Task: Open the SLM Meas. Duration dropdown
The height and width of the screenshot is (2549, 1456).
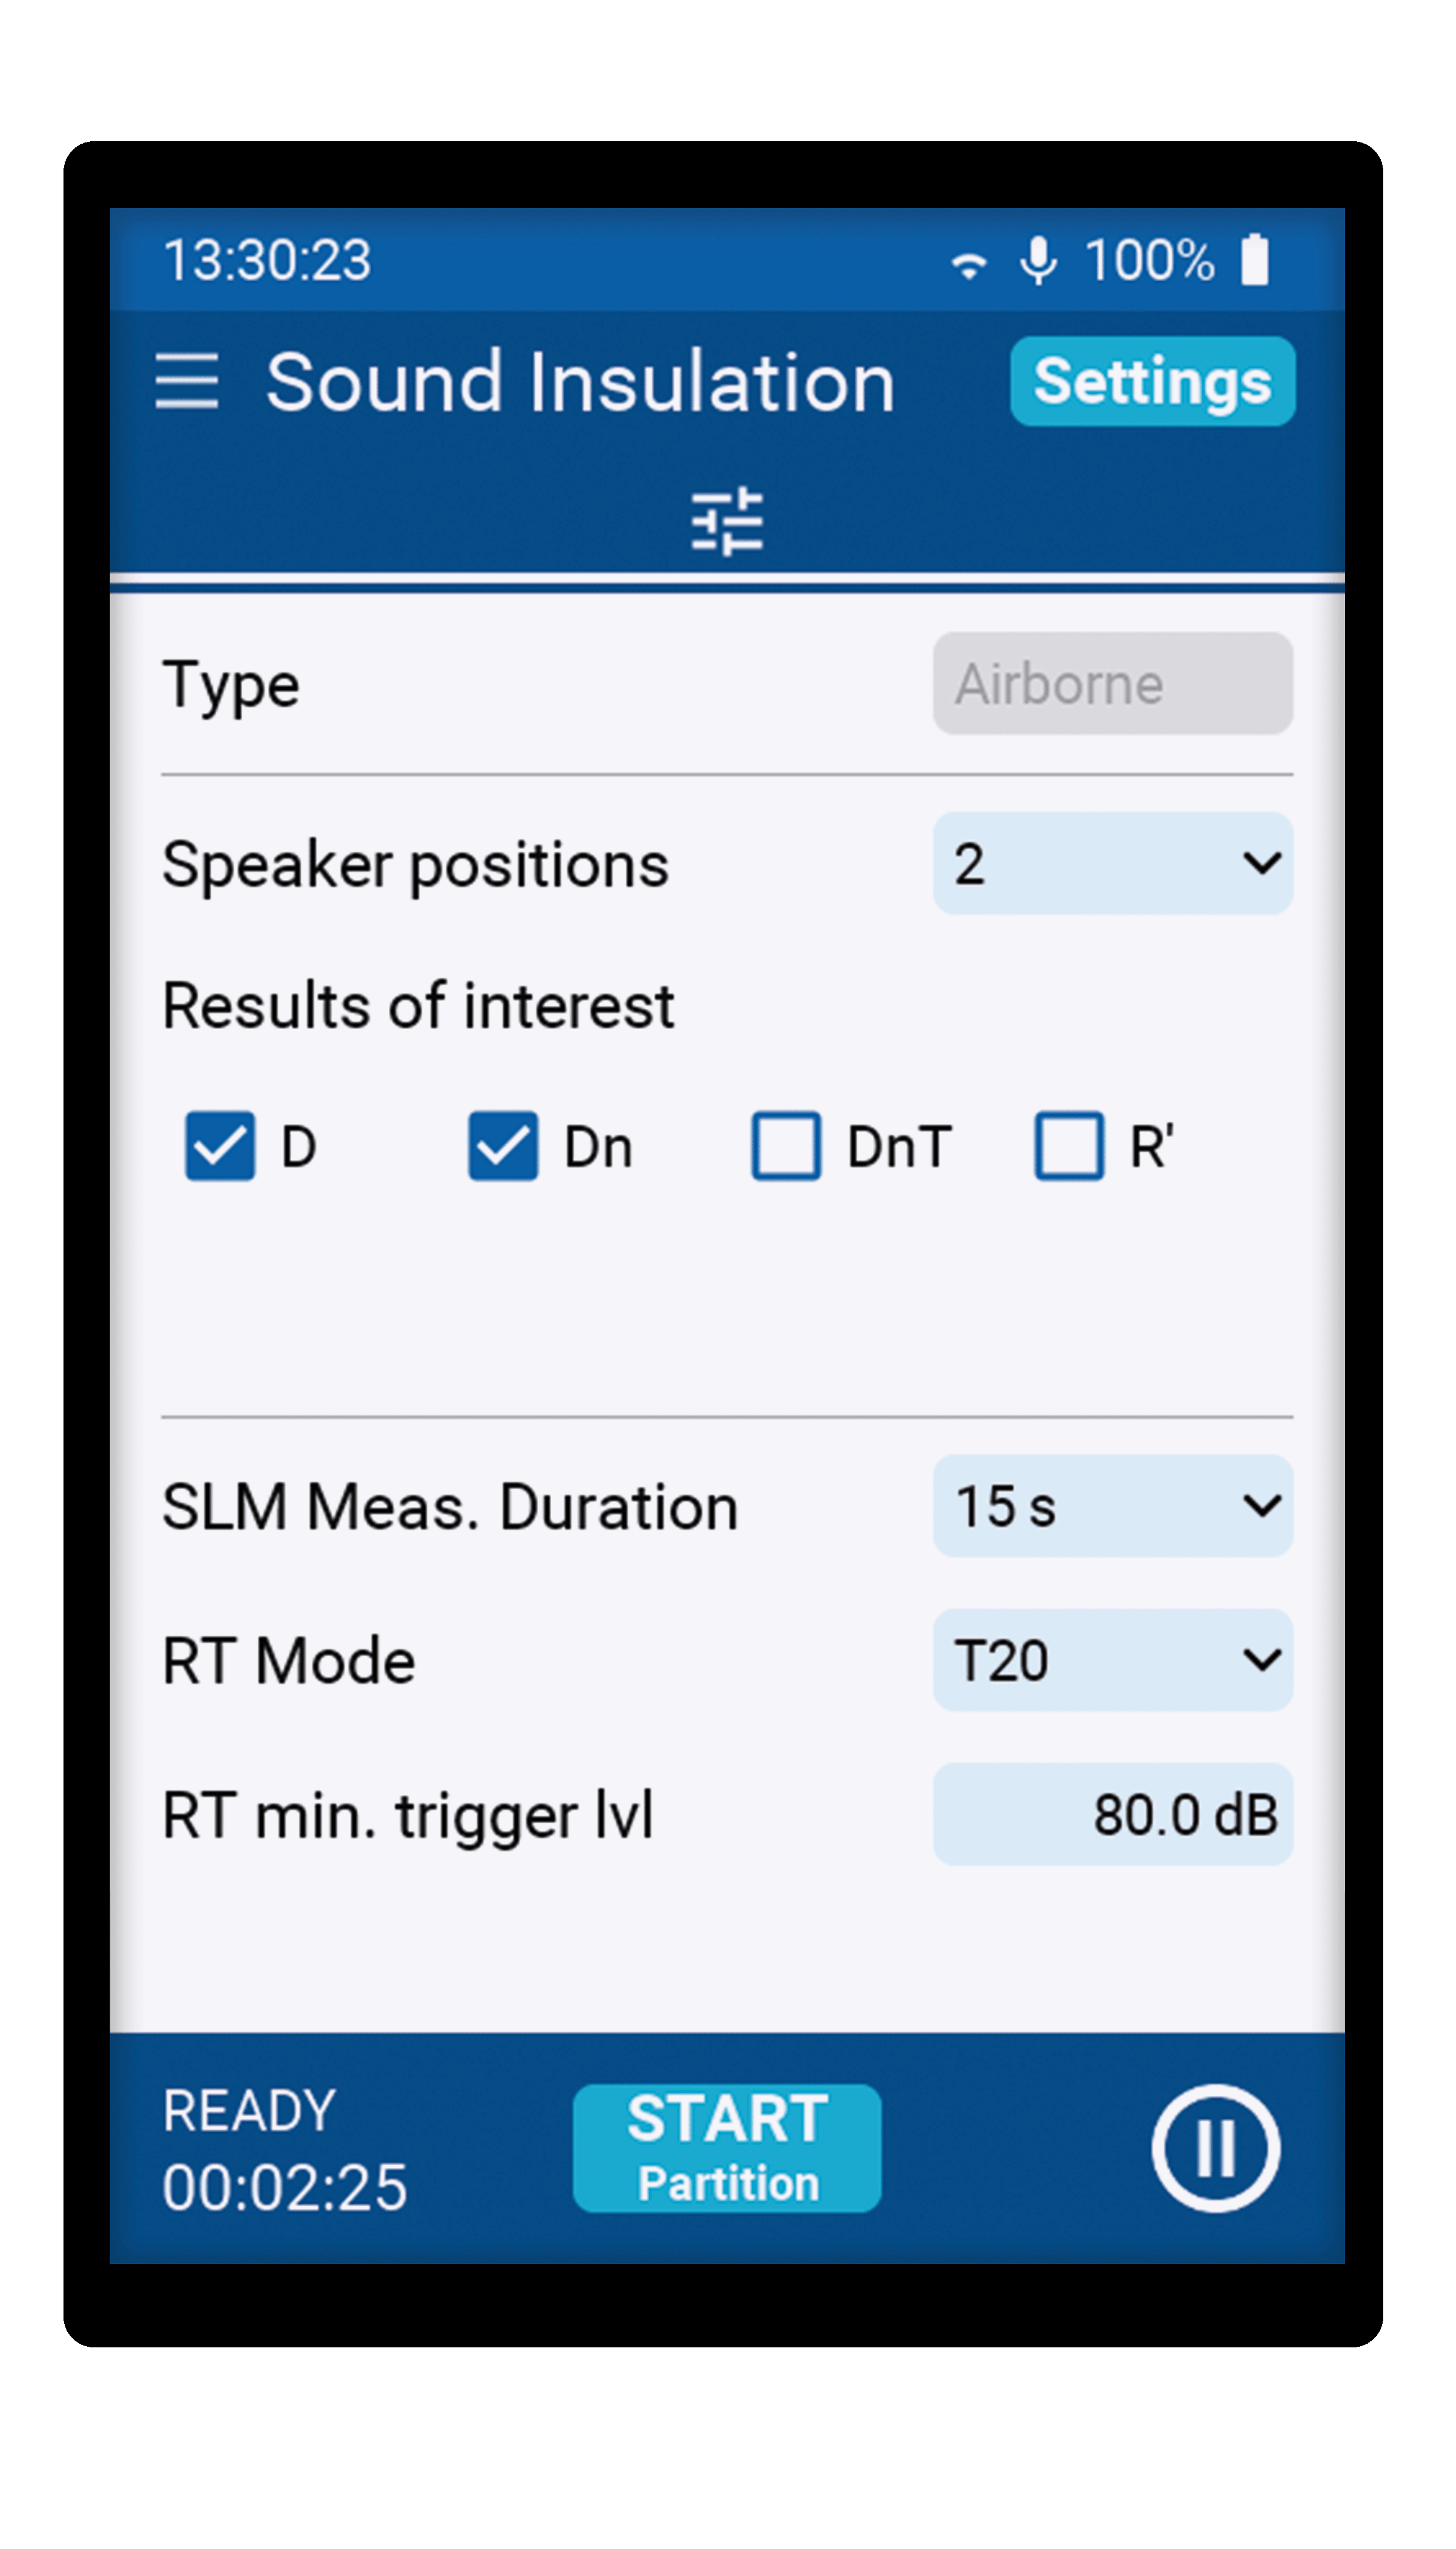Action: pyautogui.click(x=1112, y=1506)
